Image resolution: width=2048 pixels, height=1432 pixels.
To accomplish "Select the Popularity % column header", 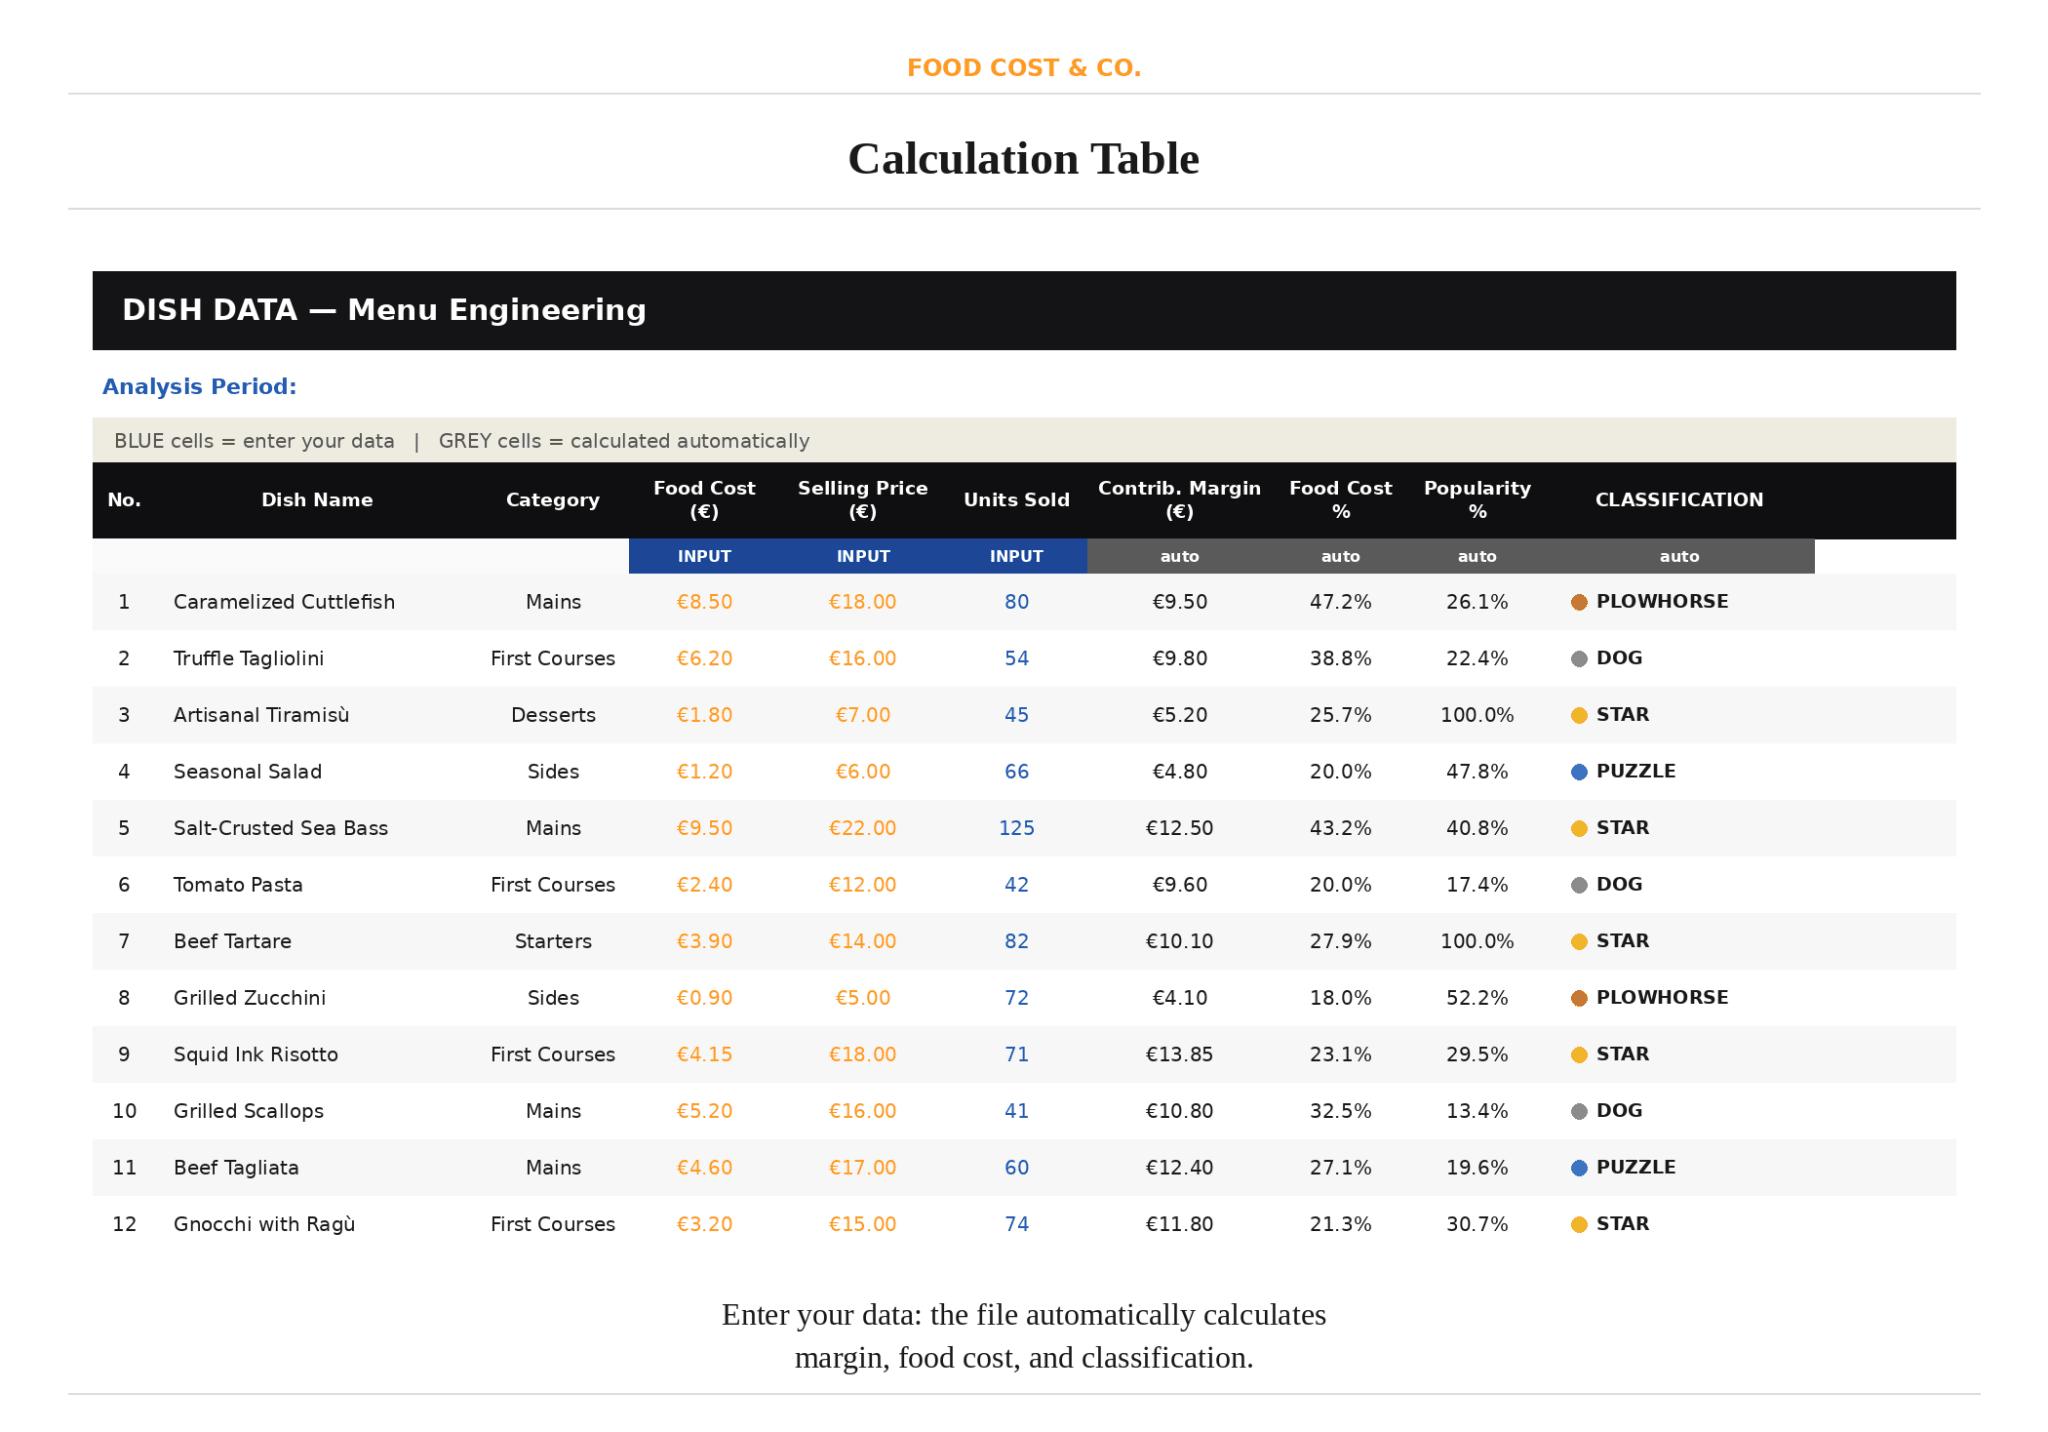I will pos(1477,500).
